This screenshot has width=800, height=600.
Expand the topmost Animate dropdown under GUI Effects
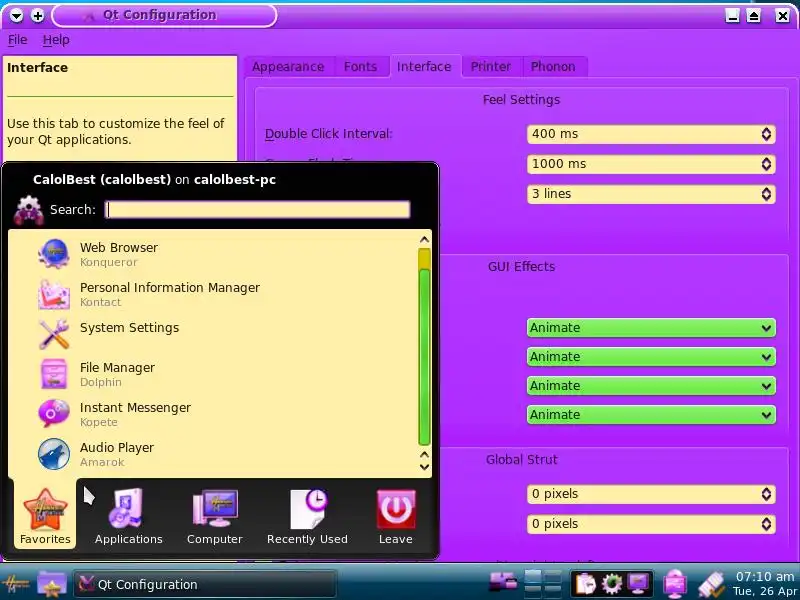click(651, 328)
